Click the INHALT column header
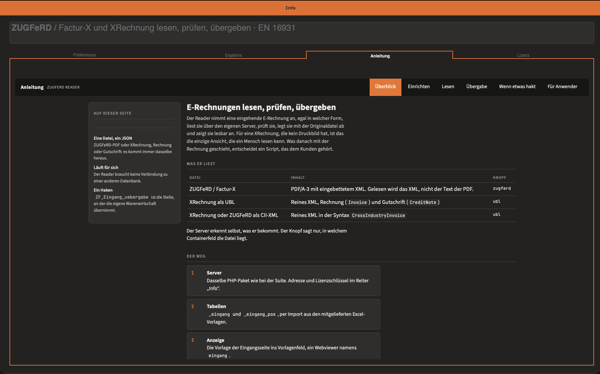 click(x=298, y=178)
